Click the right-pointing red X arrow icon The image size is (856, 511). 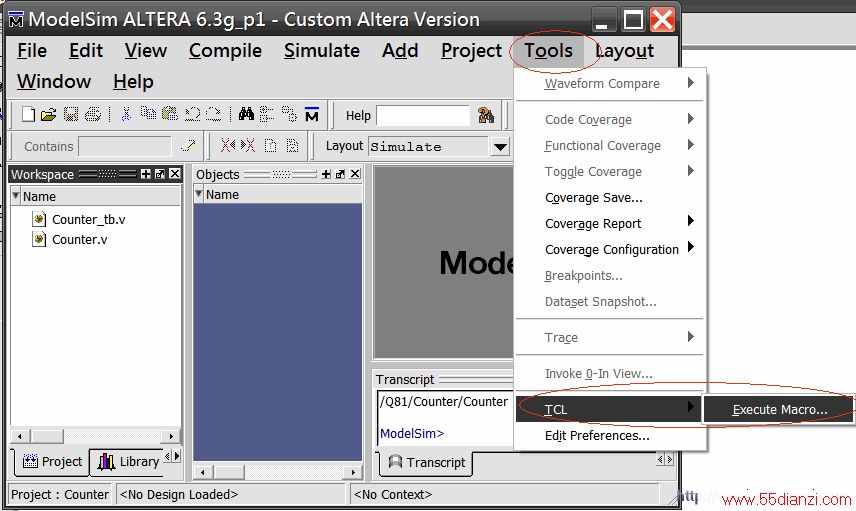point(248,145)
